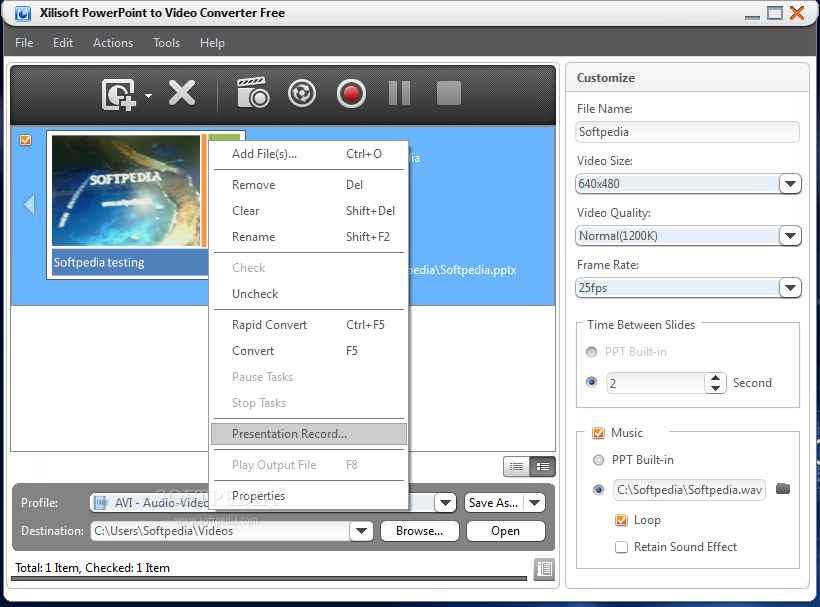Screen dimensions: 820x607
Task: Click the previous slide left arrow
Action: (x=29, y=204)
